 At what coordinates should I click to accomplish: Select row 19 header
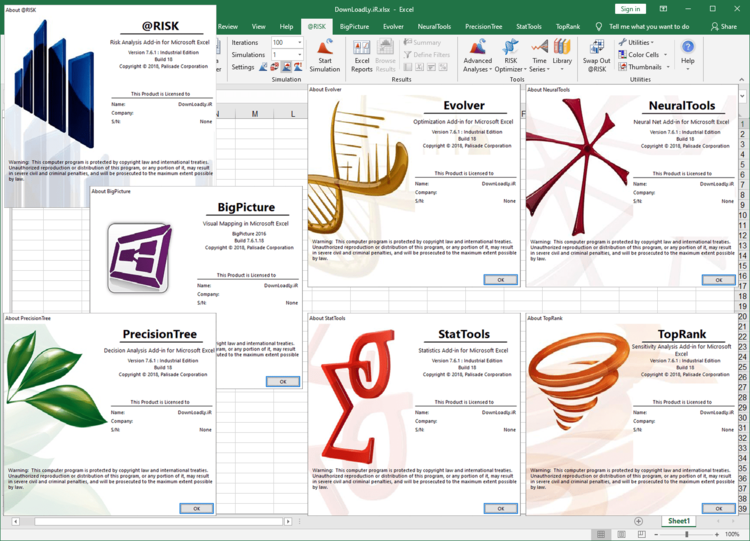[x=742, y=306]
